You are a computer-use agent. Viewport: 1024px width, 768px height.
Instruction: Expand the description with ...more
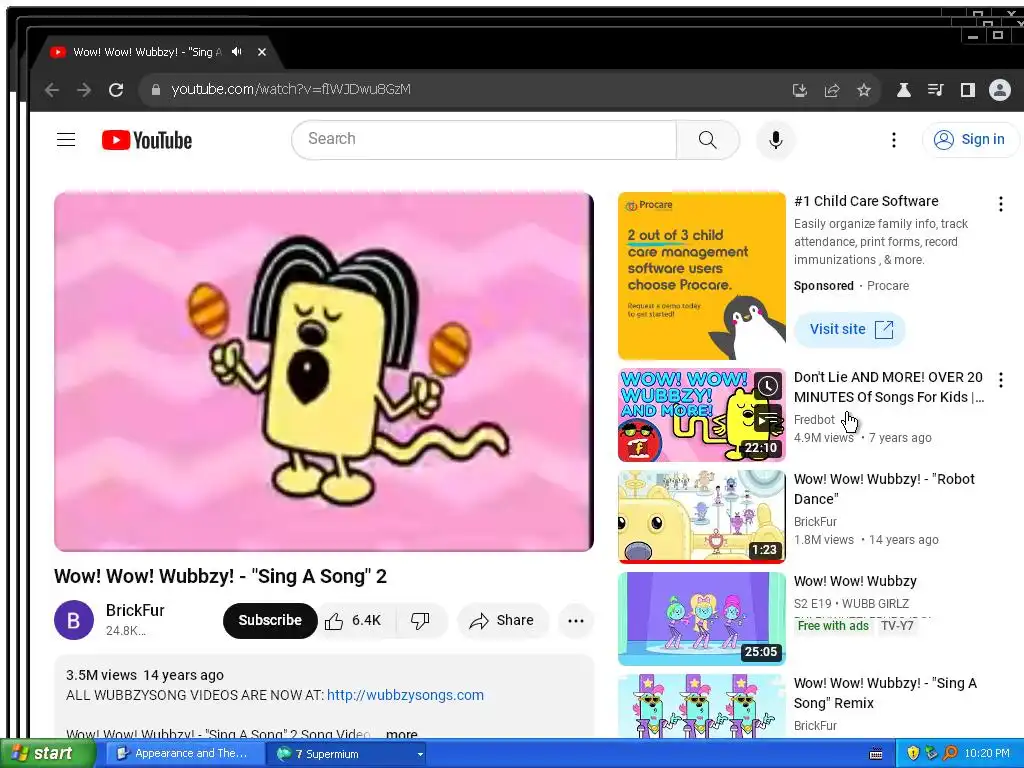click(401, 735)
